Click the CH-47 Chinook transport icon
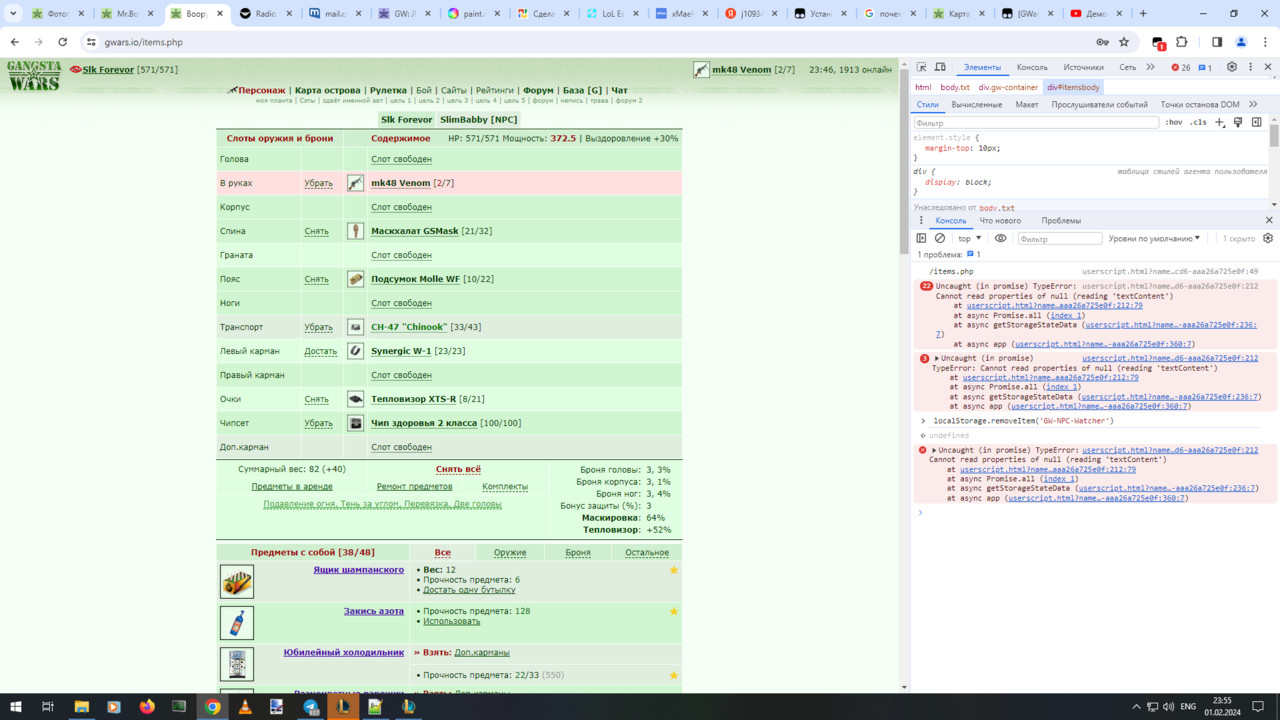This screenshot has width=1280, height=720. click(355, 327)
